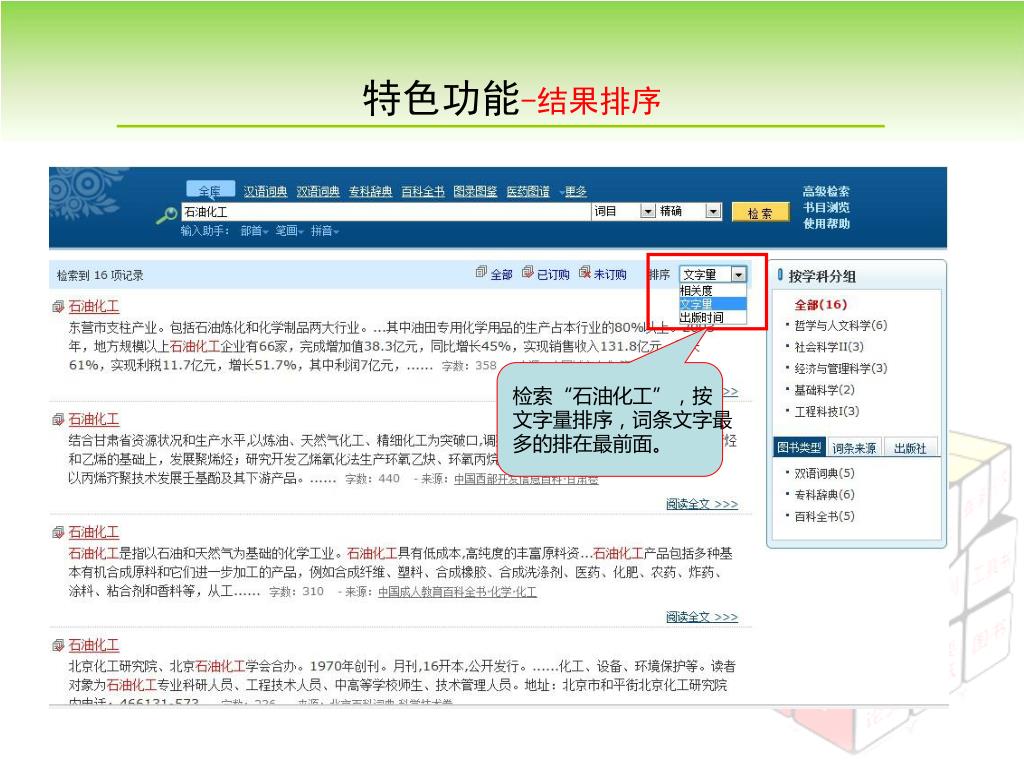Click the search input containing 石油化工
The height and width of the screenshot is (768, 1024).
click(385, 212)
